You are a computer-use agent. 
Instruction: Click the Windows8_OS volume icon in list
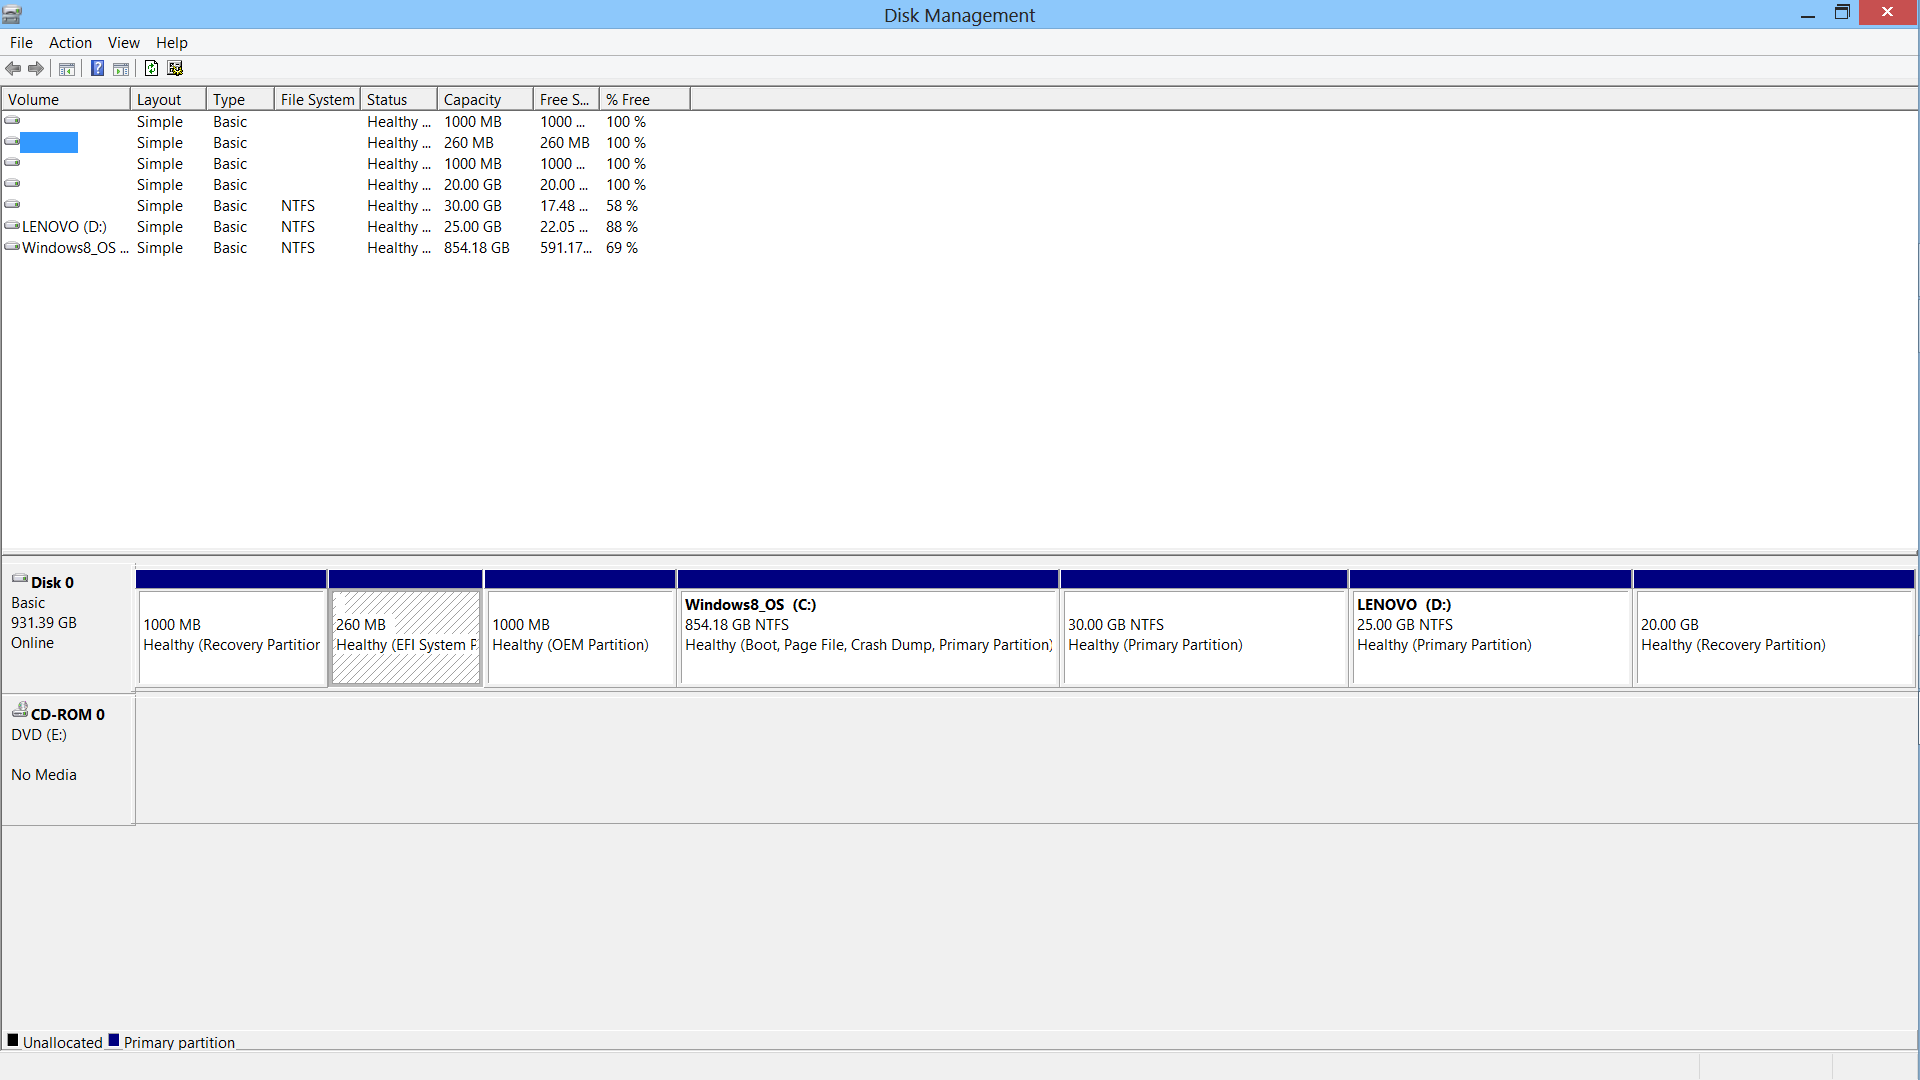(12, 247)
